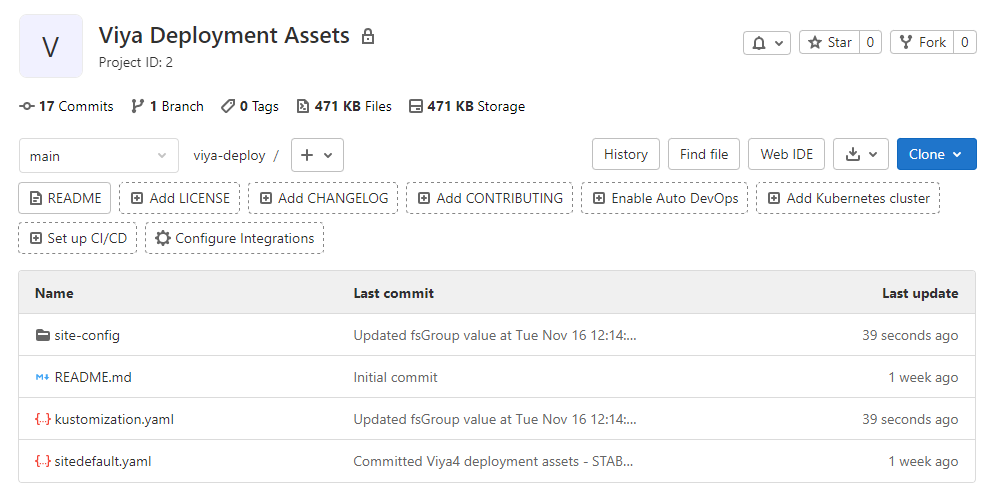Click Enable Auto DevOps
The width and height of the screenshot is (991, 491).
[x=665, y=198]
